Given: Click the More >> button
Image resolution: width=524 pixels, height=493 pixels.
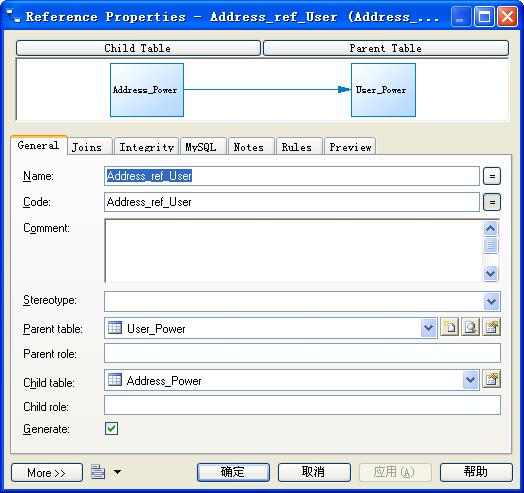Looking at the screenshot, I should pyautogui.click(x=47, y=473).
